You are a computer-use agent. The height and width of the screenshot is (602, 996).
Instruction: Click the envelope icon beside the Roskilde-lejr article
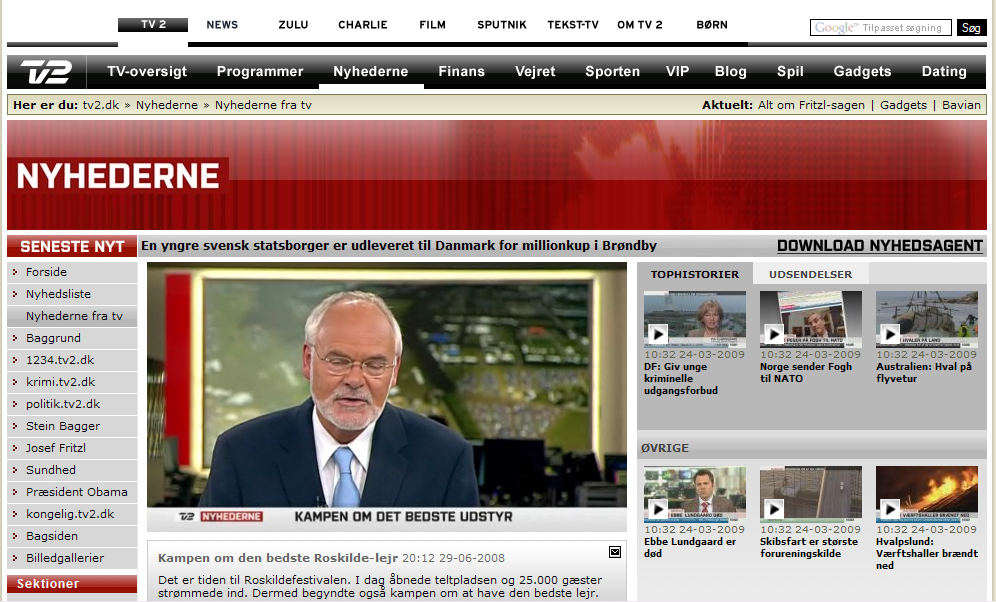coord(615,552)
